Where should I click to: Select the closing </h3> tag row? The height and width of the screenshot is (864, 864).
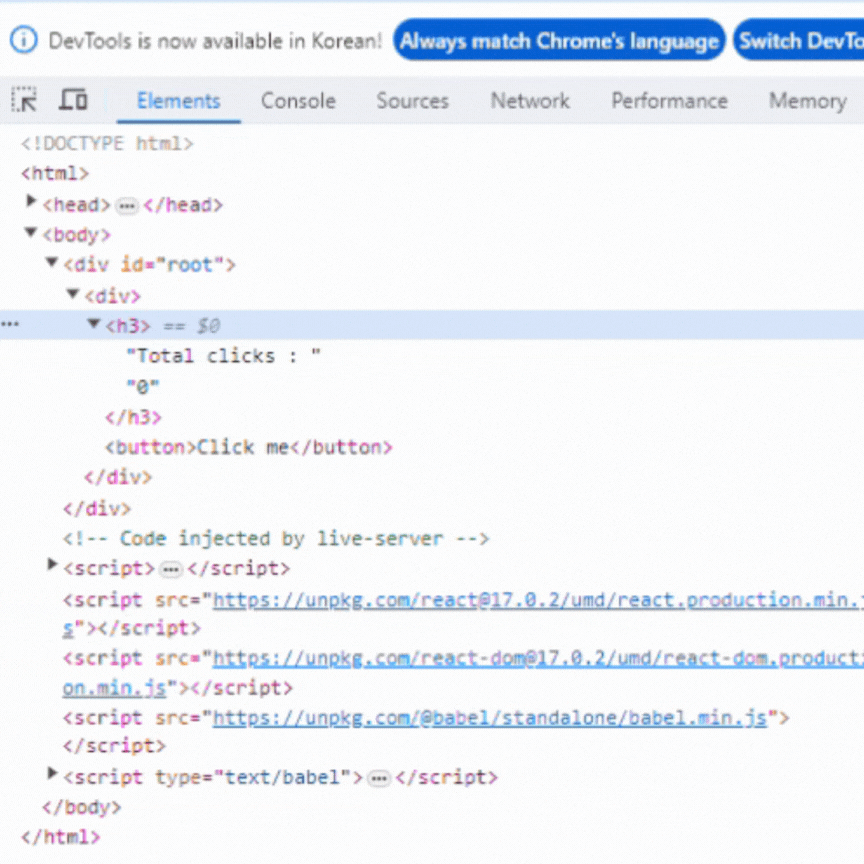(x=133, y=417)
